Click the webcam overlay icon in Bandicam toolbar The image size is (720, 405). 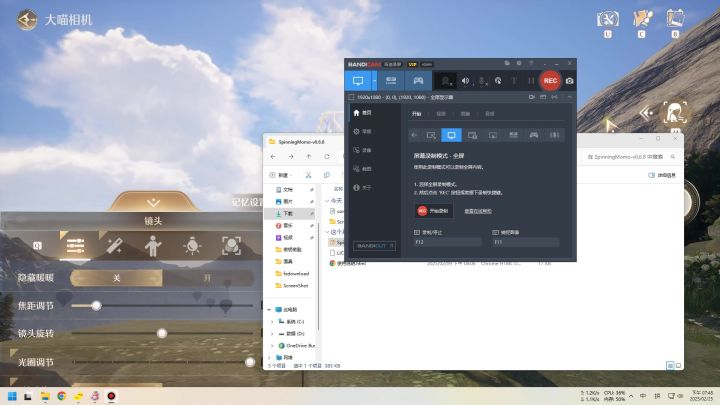446,81
